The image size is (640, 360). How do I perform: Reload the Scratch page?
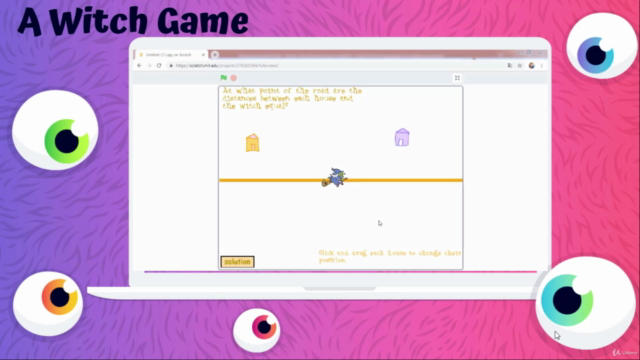[159, 65]
